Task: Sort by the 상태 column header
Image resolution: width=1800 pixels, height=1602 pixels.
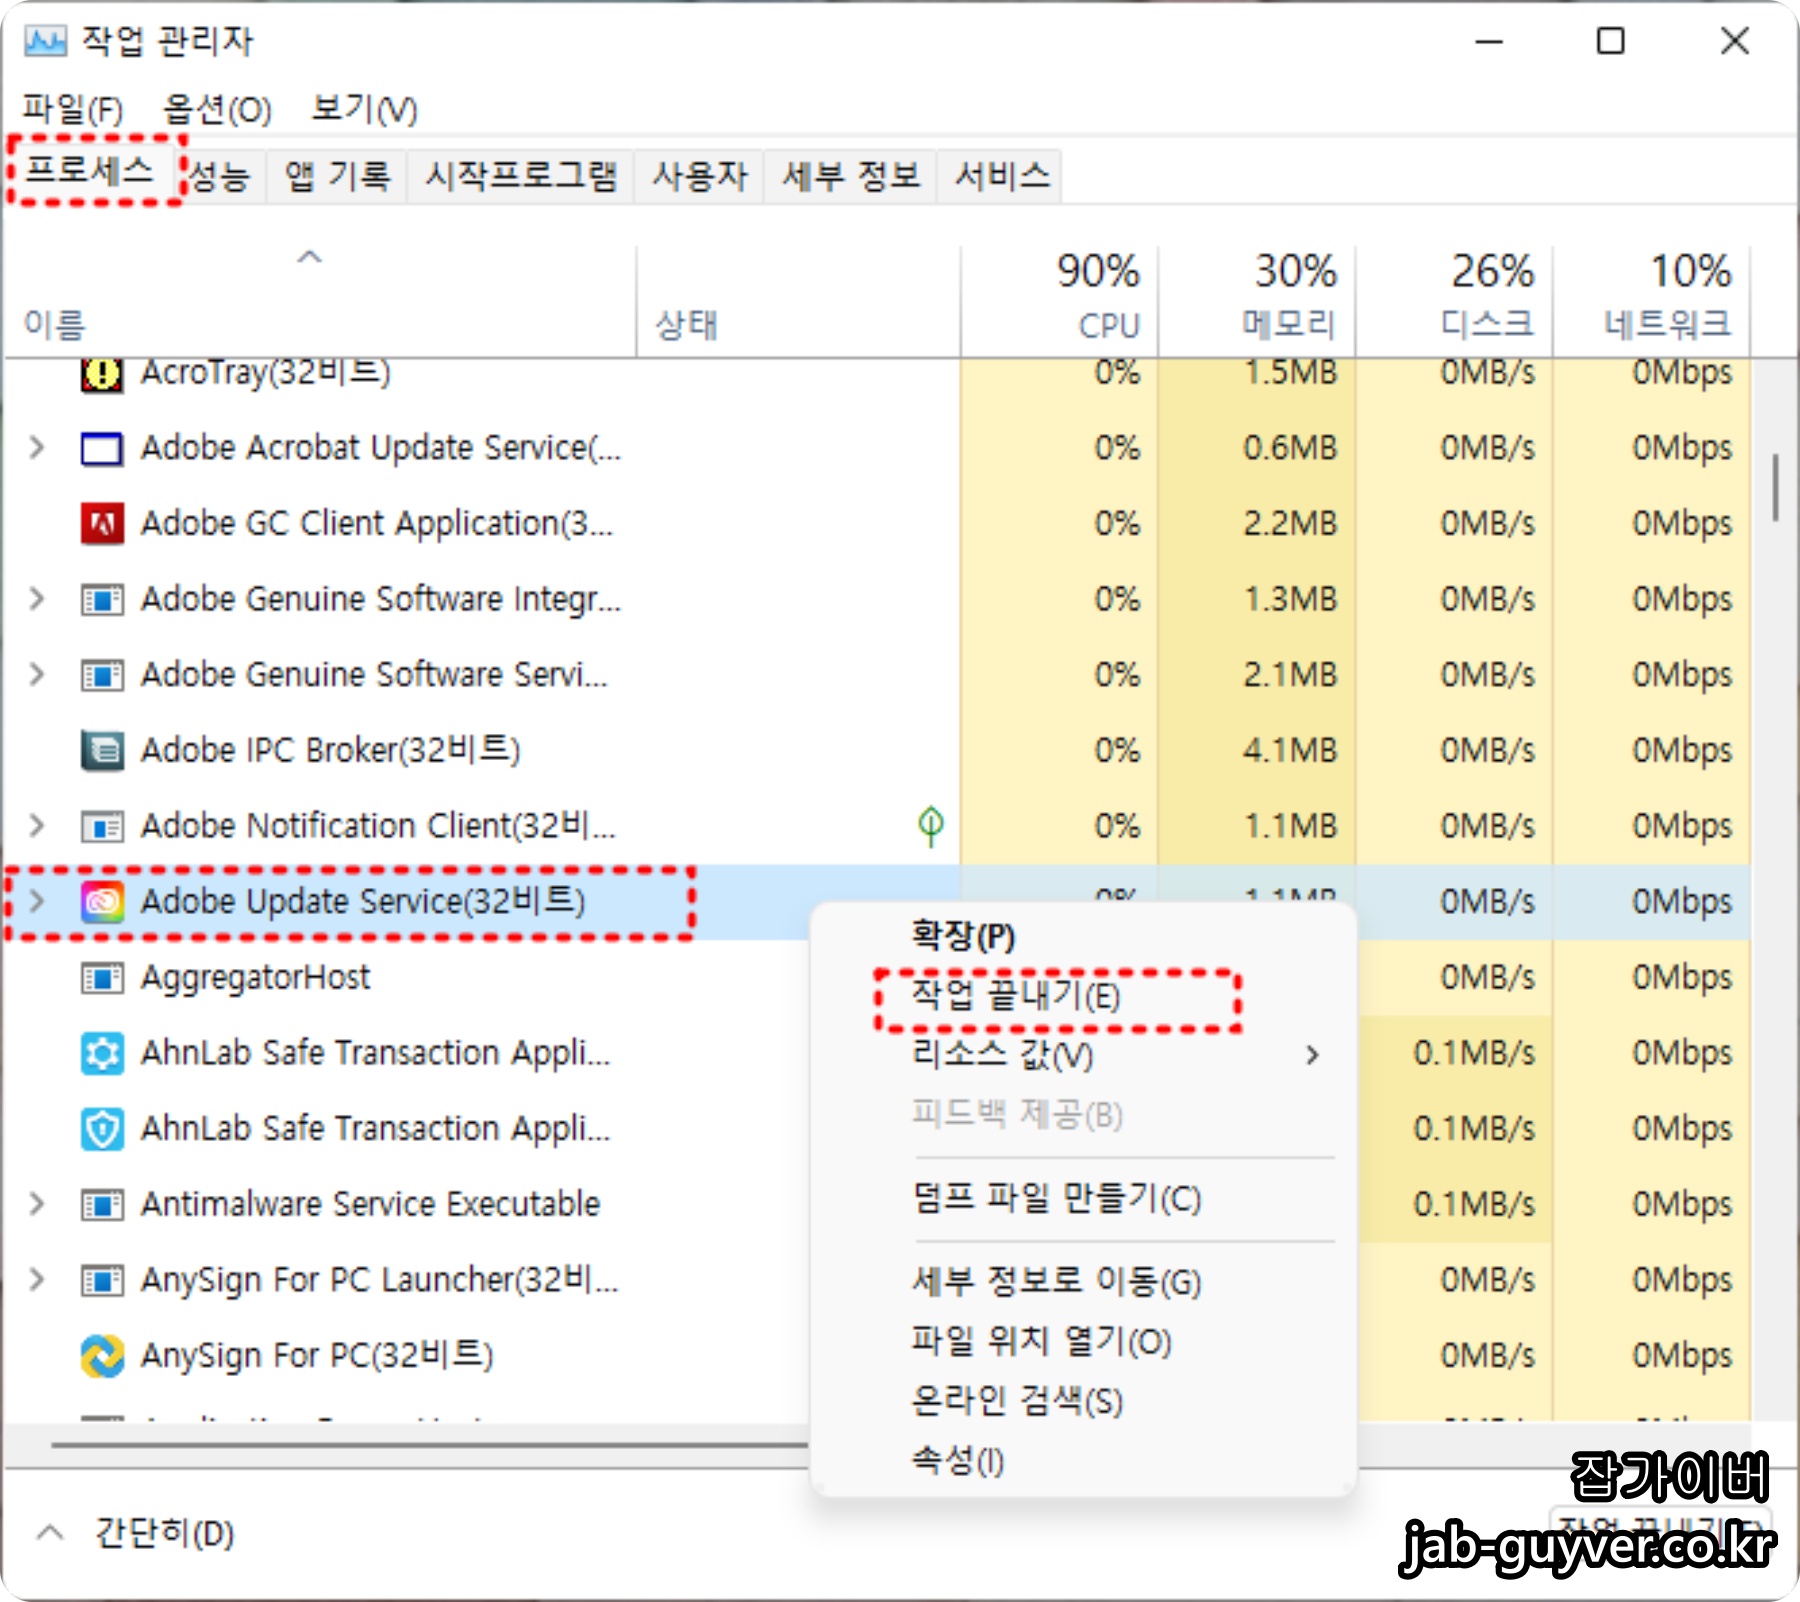Action: tap(798, 301)
